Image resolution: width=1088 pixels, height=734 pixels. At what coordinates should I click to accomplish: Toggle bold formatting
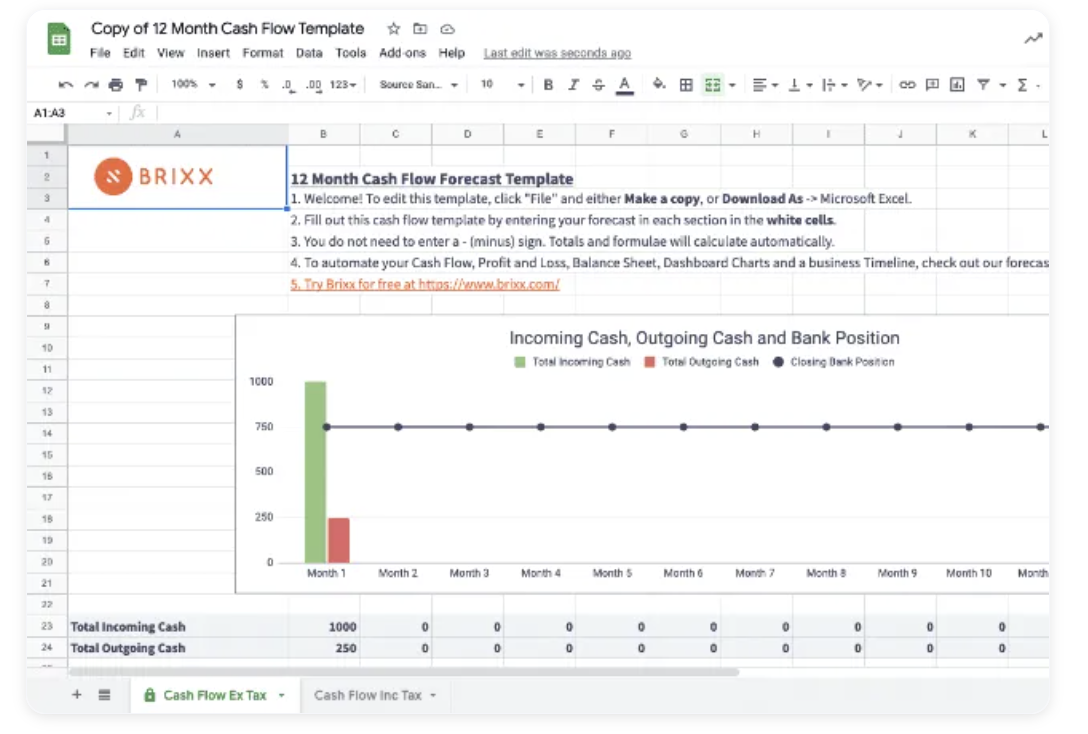[548, 85]
